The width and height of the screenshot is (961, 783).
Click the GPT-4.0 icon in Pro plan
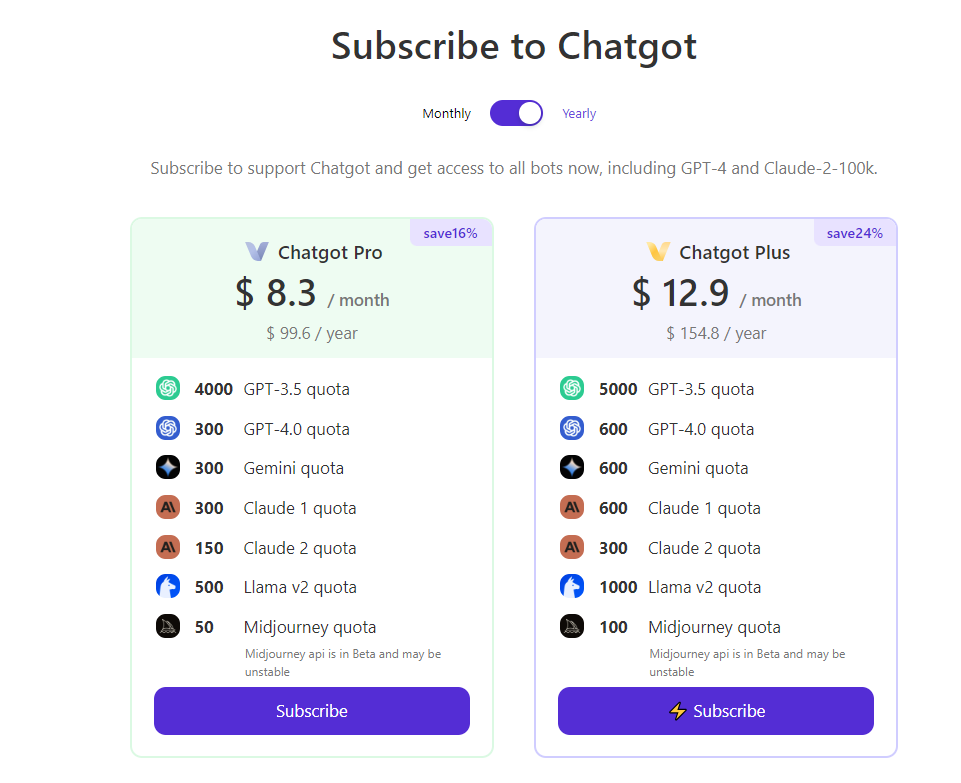[168, 428]
